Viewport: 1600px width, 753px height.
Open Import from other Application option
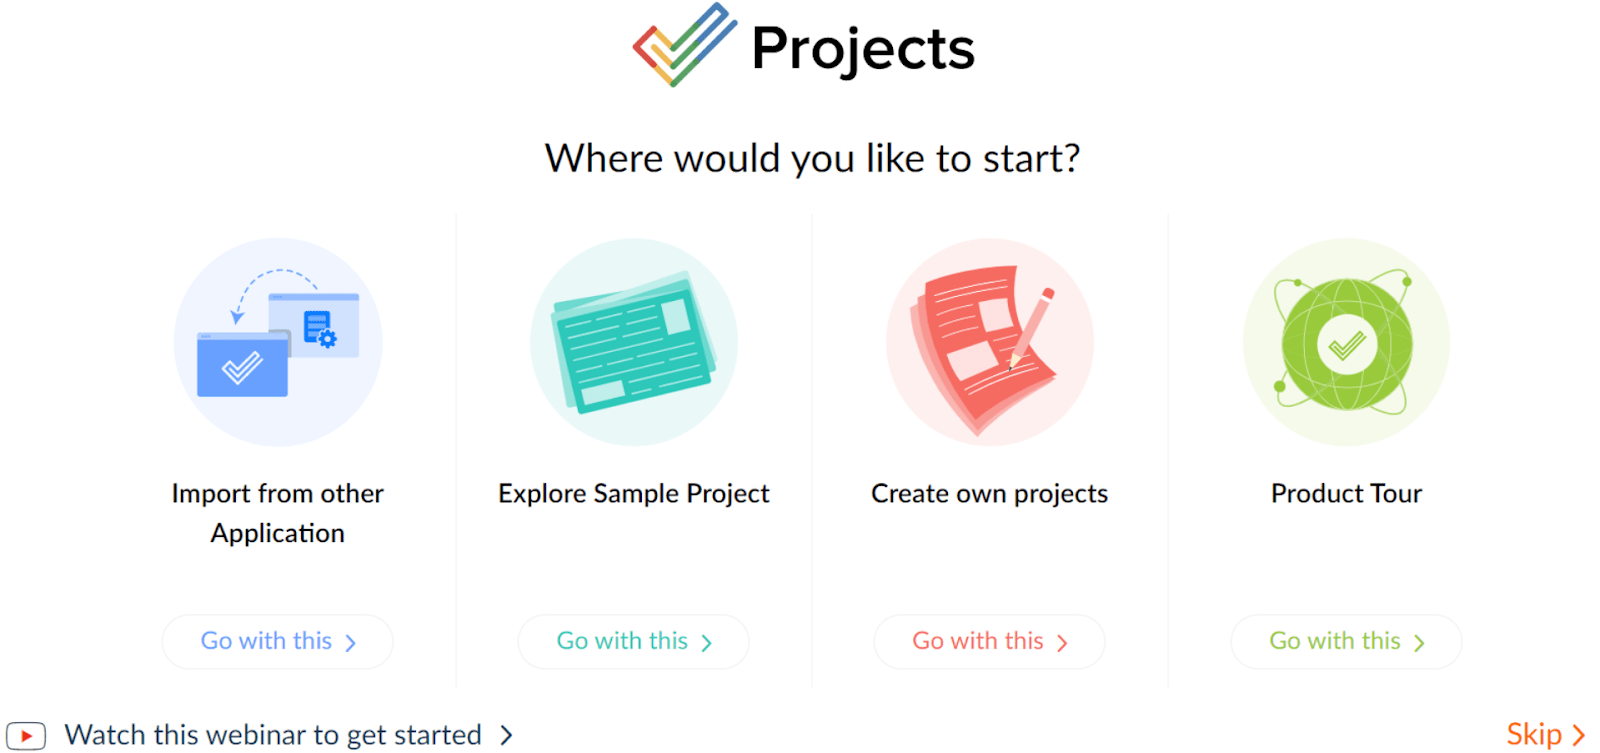(277, 641)
